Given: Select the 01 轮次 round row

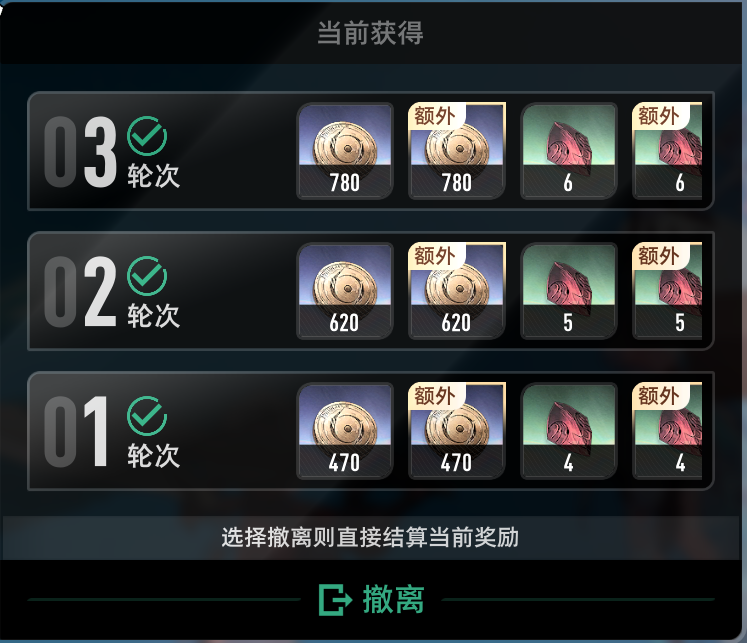Looking at the screenshot, I should point(371,431).
